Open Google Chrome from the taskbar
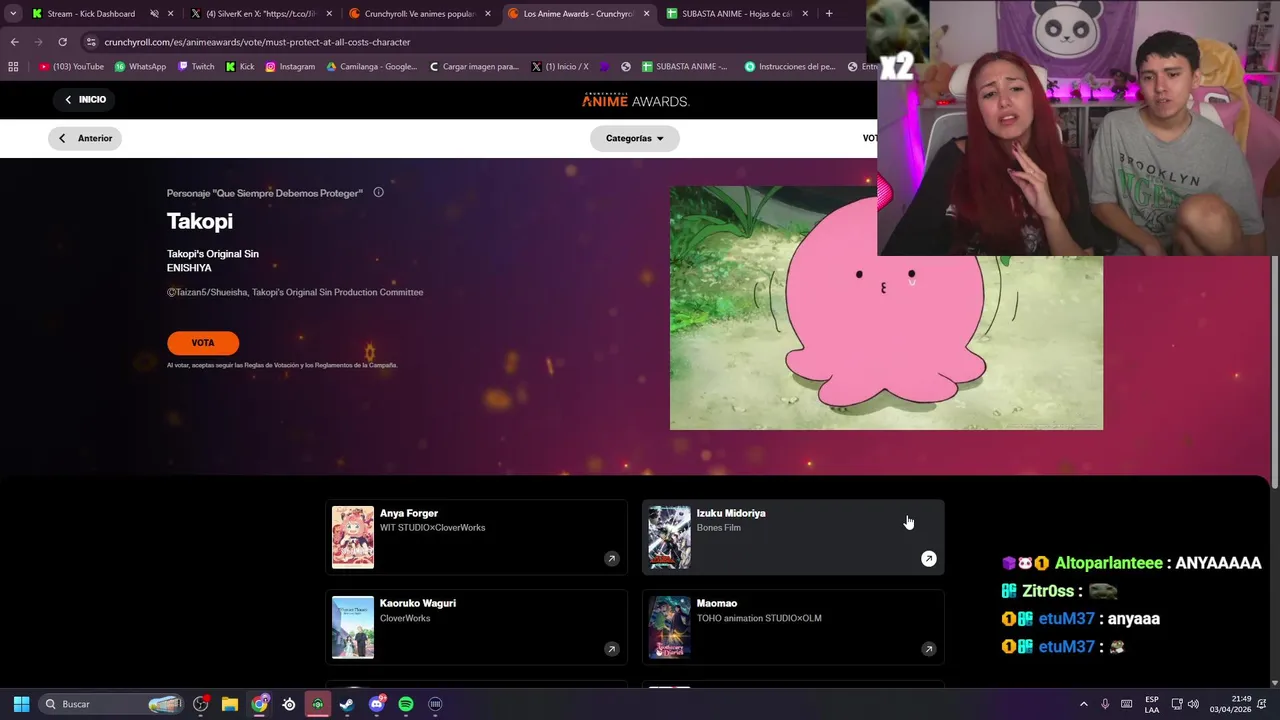The height and width of the screenshot is (720, 1280). click(x=260, y=704)
